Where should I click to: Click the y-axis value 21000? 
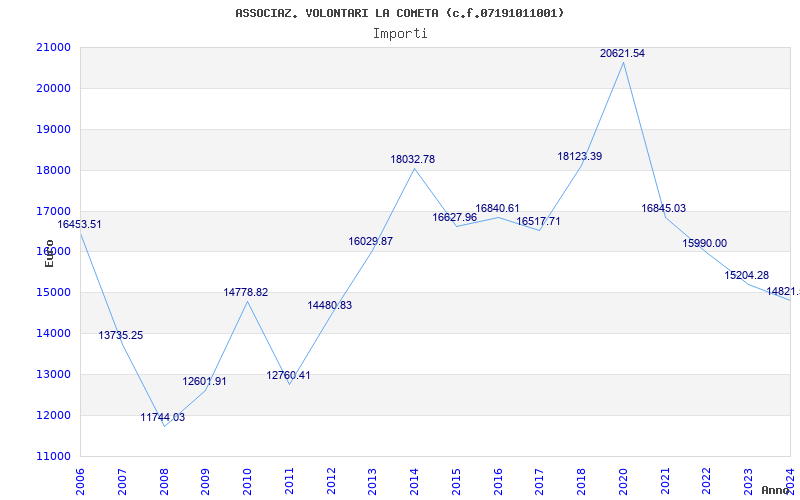pos(53,47)
